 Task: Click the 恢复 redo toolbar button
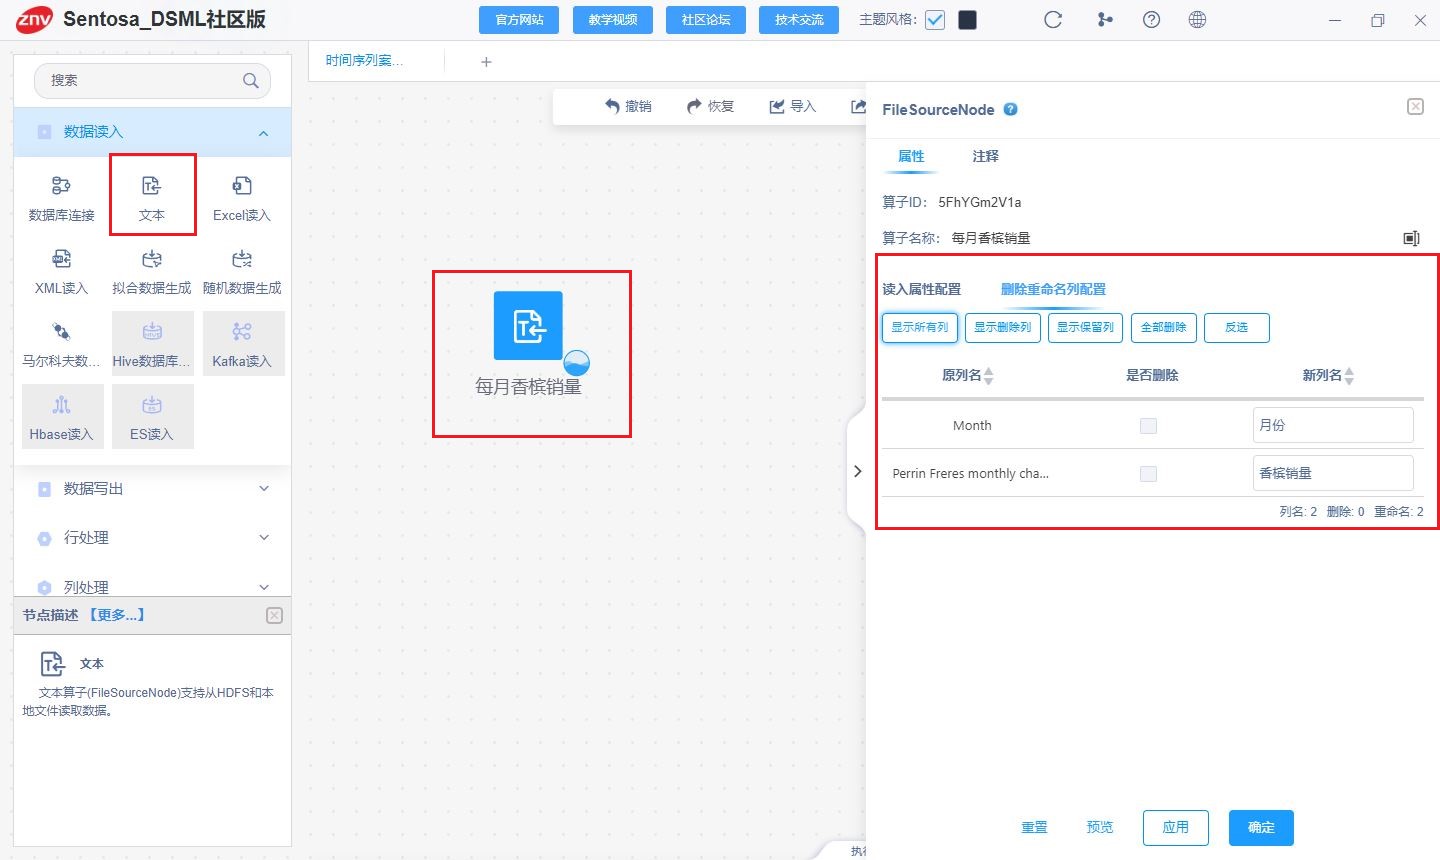coord(710,106)
